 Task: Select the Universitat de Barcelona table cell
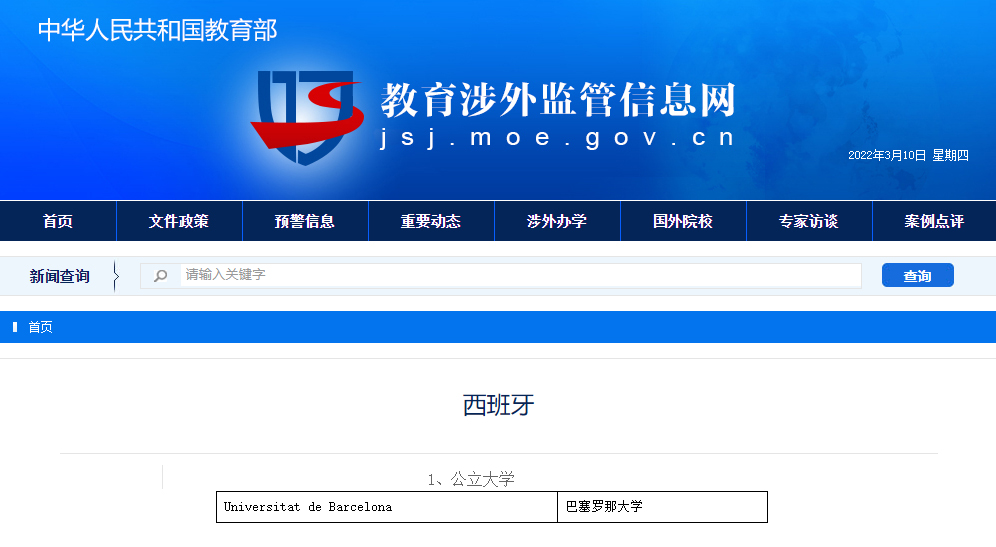click(387, 507)
